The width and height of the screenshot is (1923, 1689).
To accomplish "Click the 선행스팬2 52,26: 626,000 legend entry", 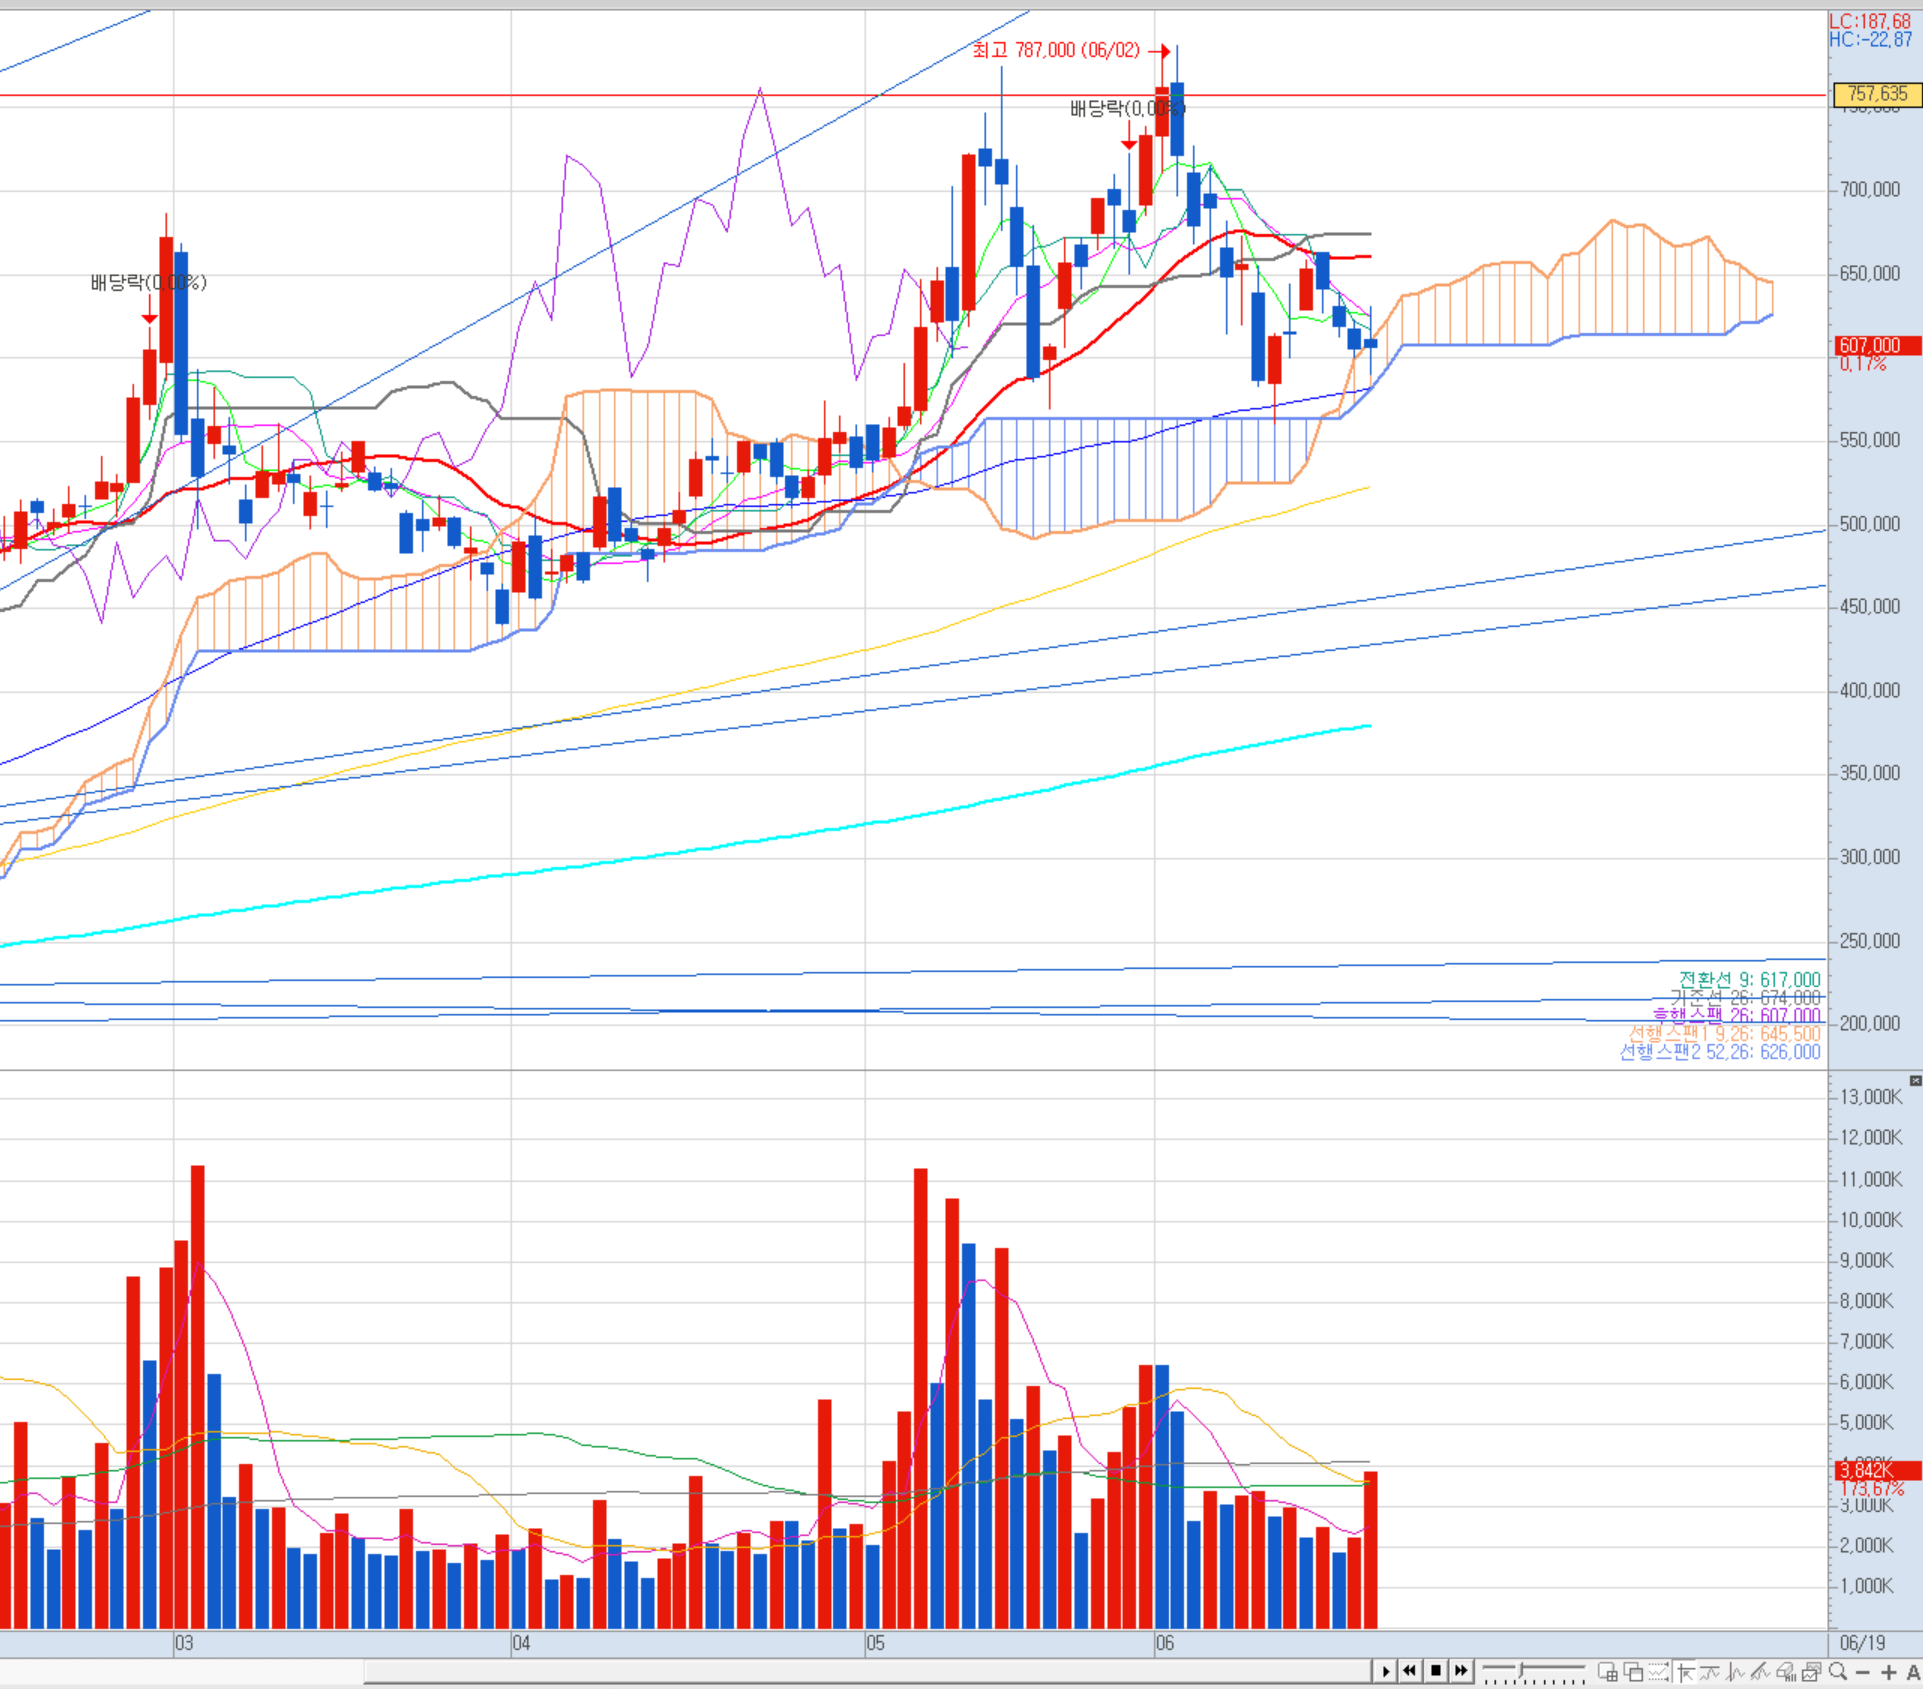I will (x=1720, y=1052).
